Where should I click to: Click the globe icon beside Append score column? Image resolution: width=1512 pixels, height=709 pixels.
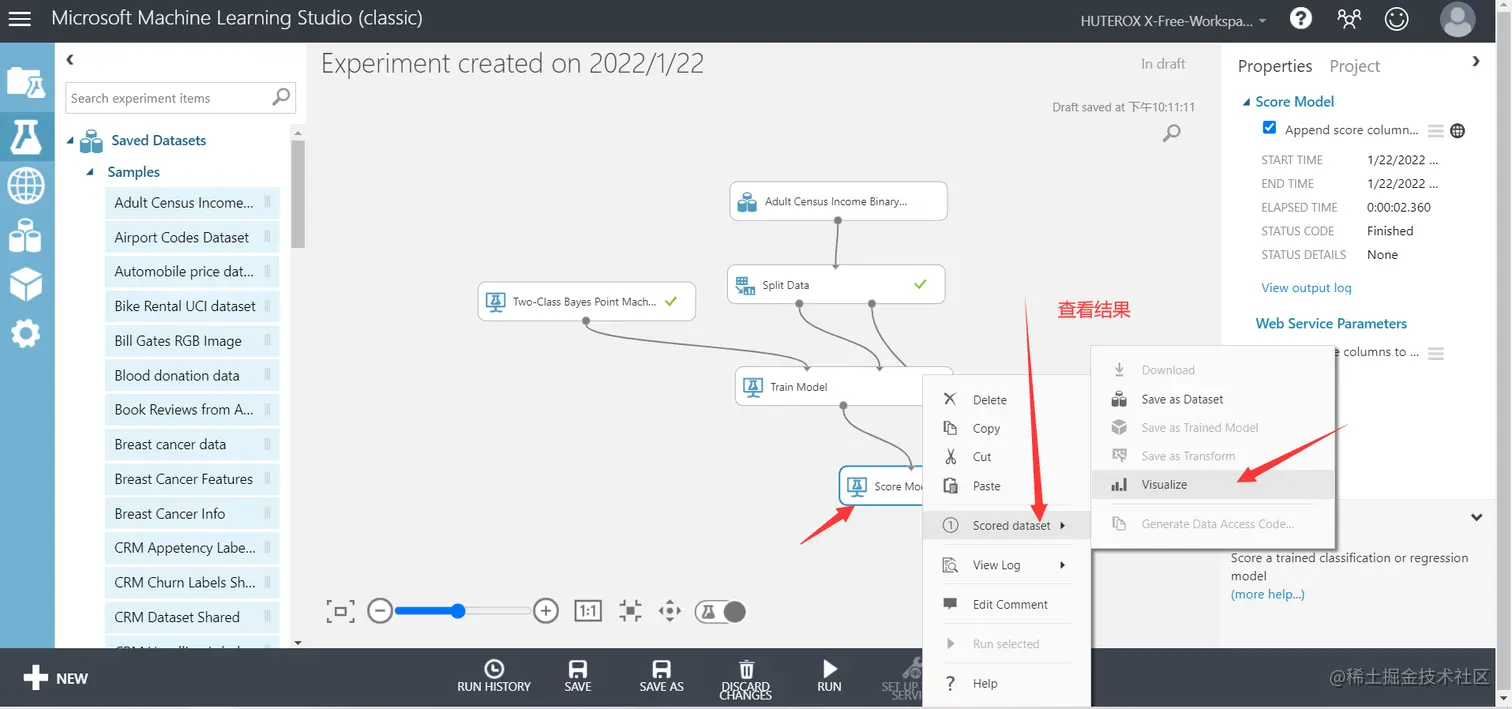(1458, 130)
